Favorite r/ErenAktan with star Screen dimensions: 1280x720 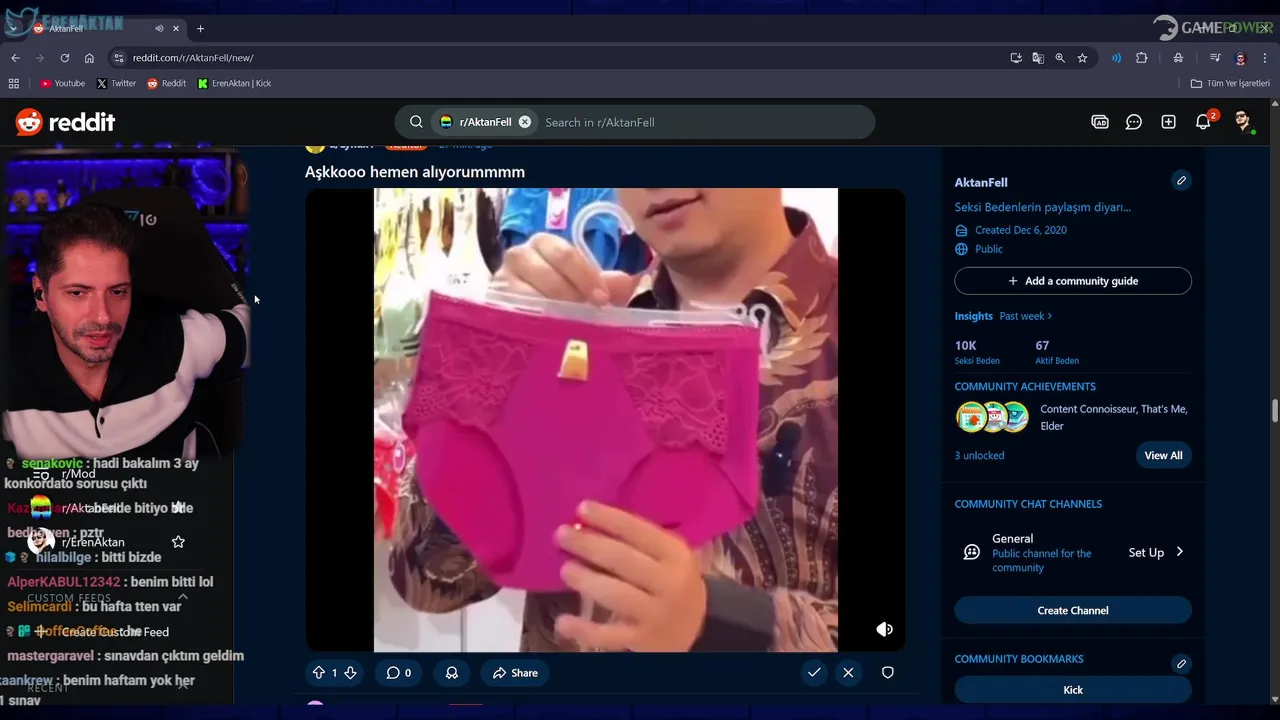pyautogui.click(x=178, y=542)
